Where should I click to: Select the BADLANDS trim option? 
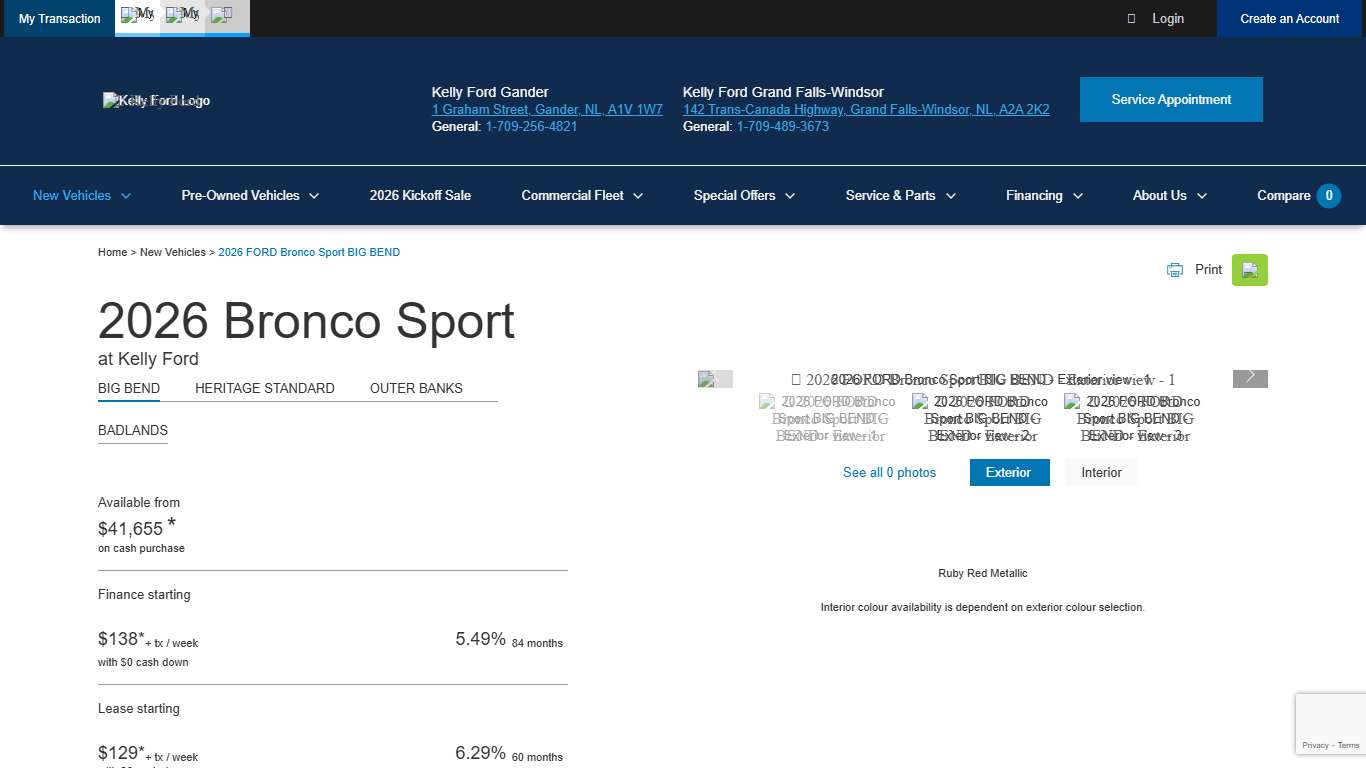[x=132, y=430]
